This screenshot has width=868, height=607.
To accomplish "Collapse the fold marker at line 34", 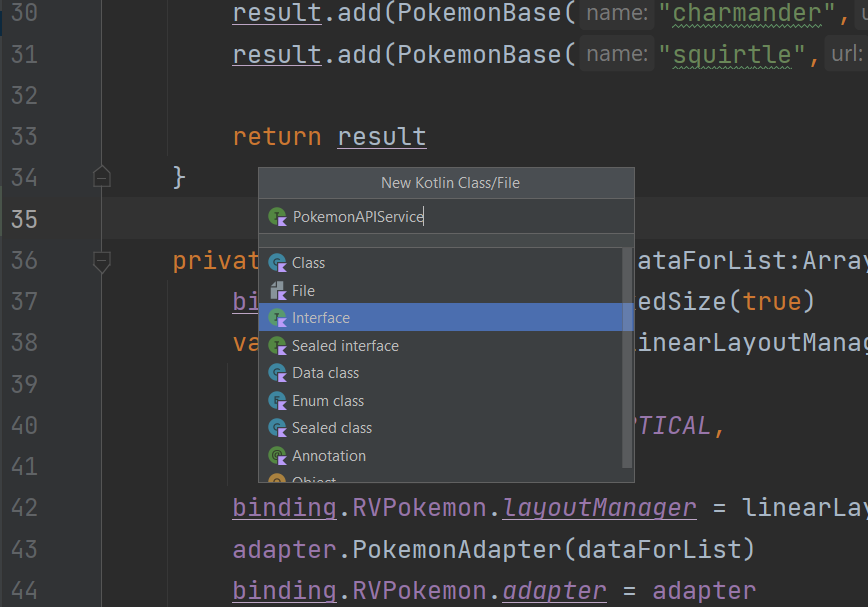I will [x=101, y=178].
